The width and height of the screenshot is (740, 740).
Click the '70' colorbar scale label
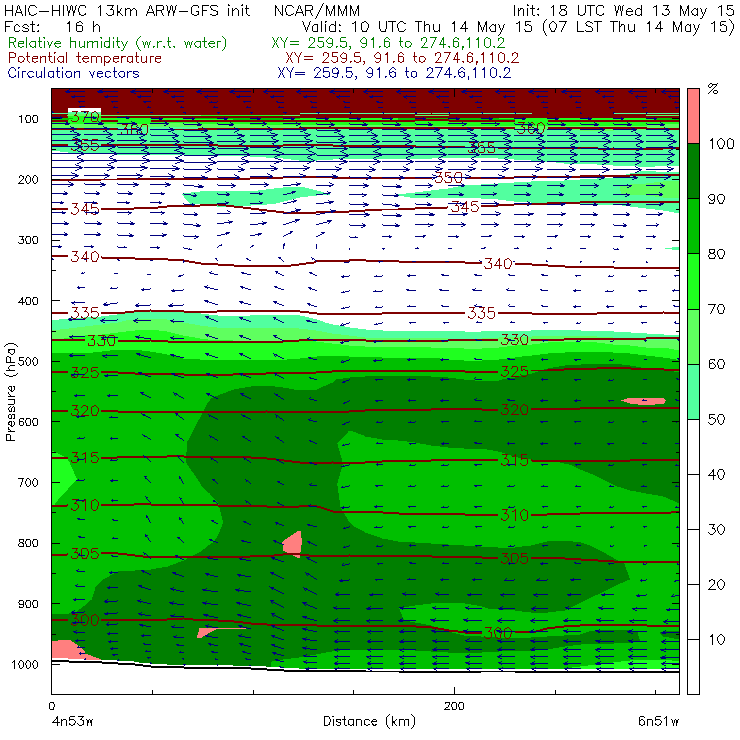point(717,309)
